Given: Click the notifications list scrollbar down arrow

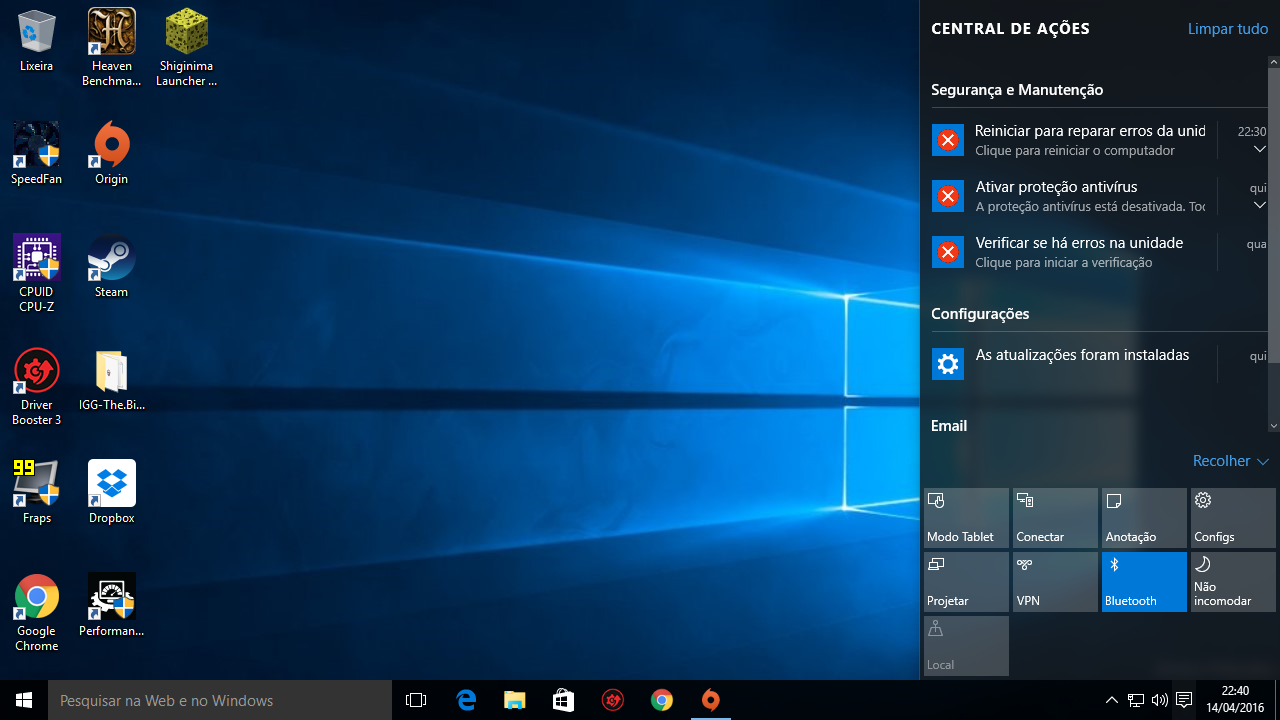Looking at the screenshot, I should (x=1274, y=426).
